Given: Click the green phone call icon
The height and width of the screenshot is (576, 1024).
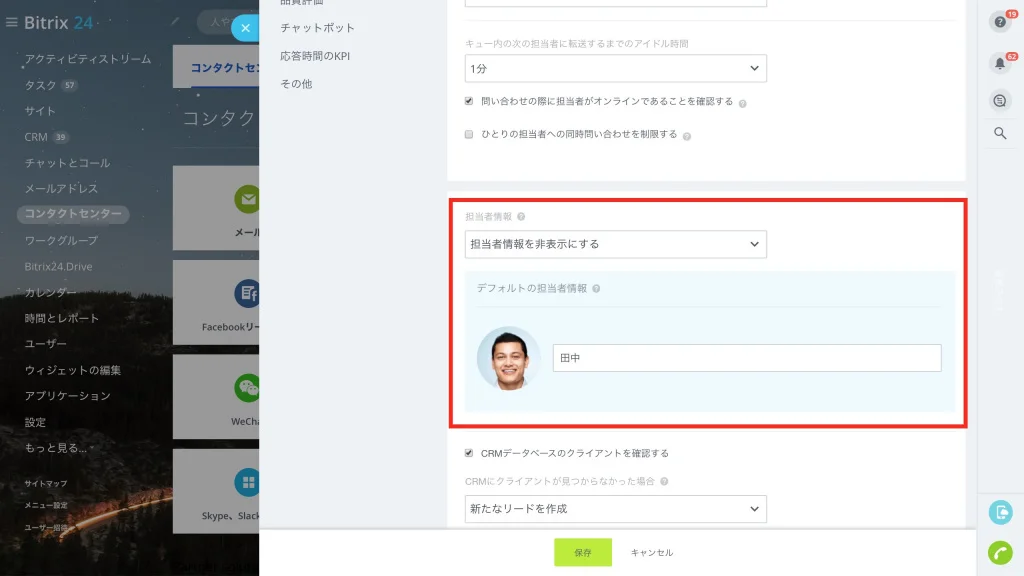Looking at the screenshot, I should click(x=1000, y=552).
